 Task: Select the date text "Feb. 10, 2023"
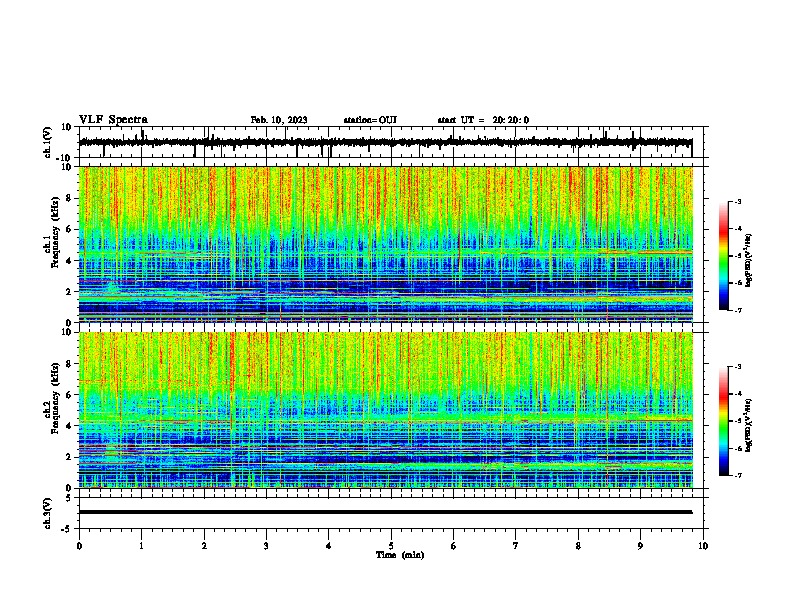(x=279, y=120)
